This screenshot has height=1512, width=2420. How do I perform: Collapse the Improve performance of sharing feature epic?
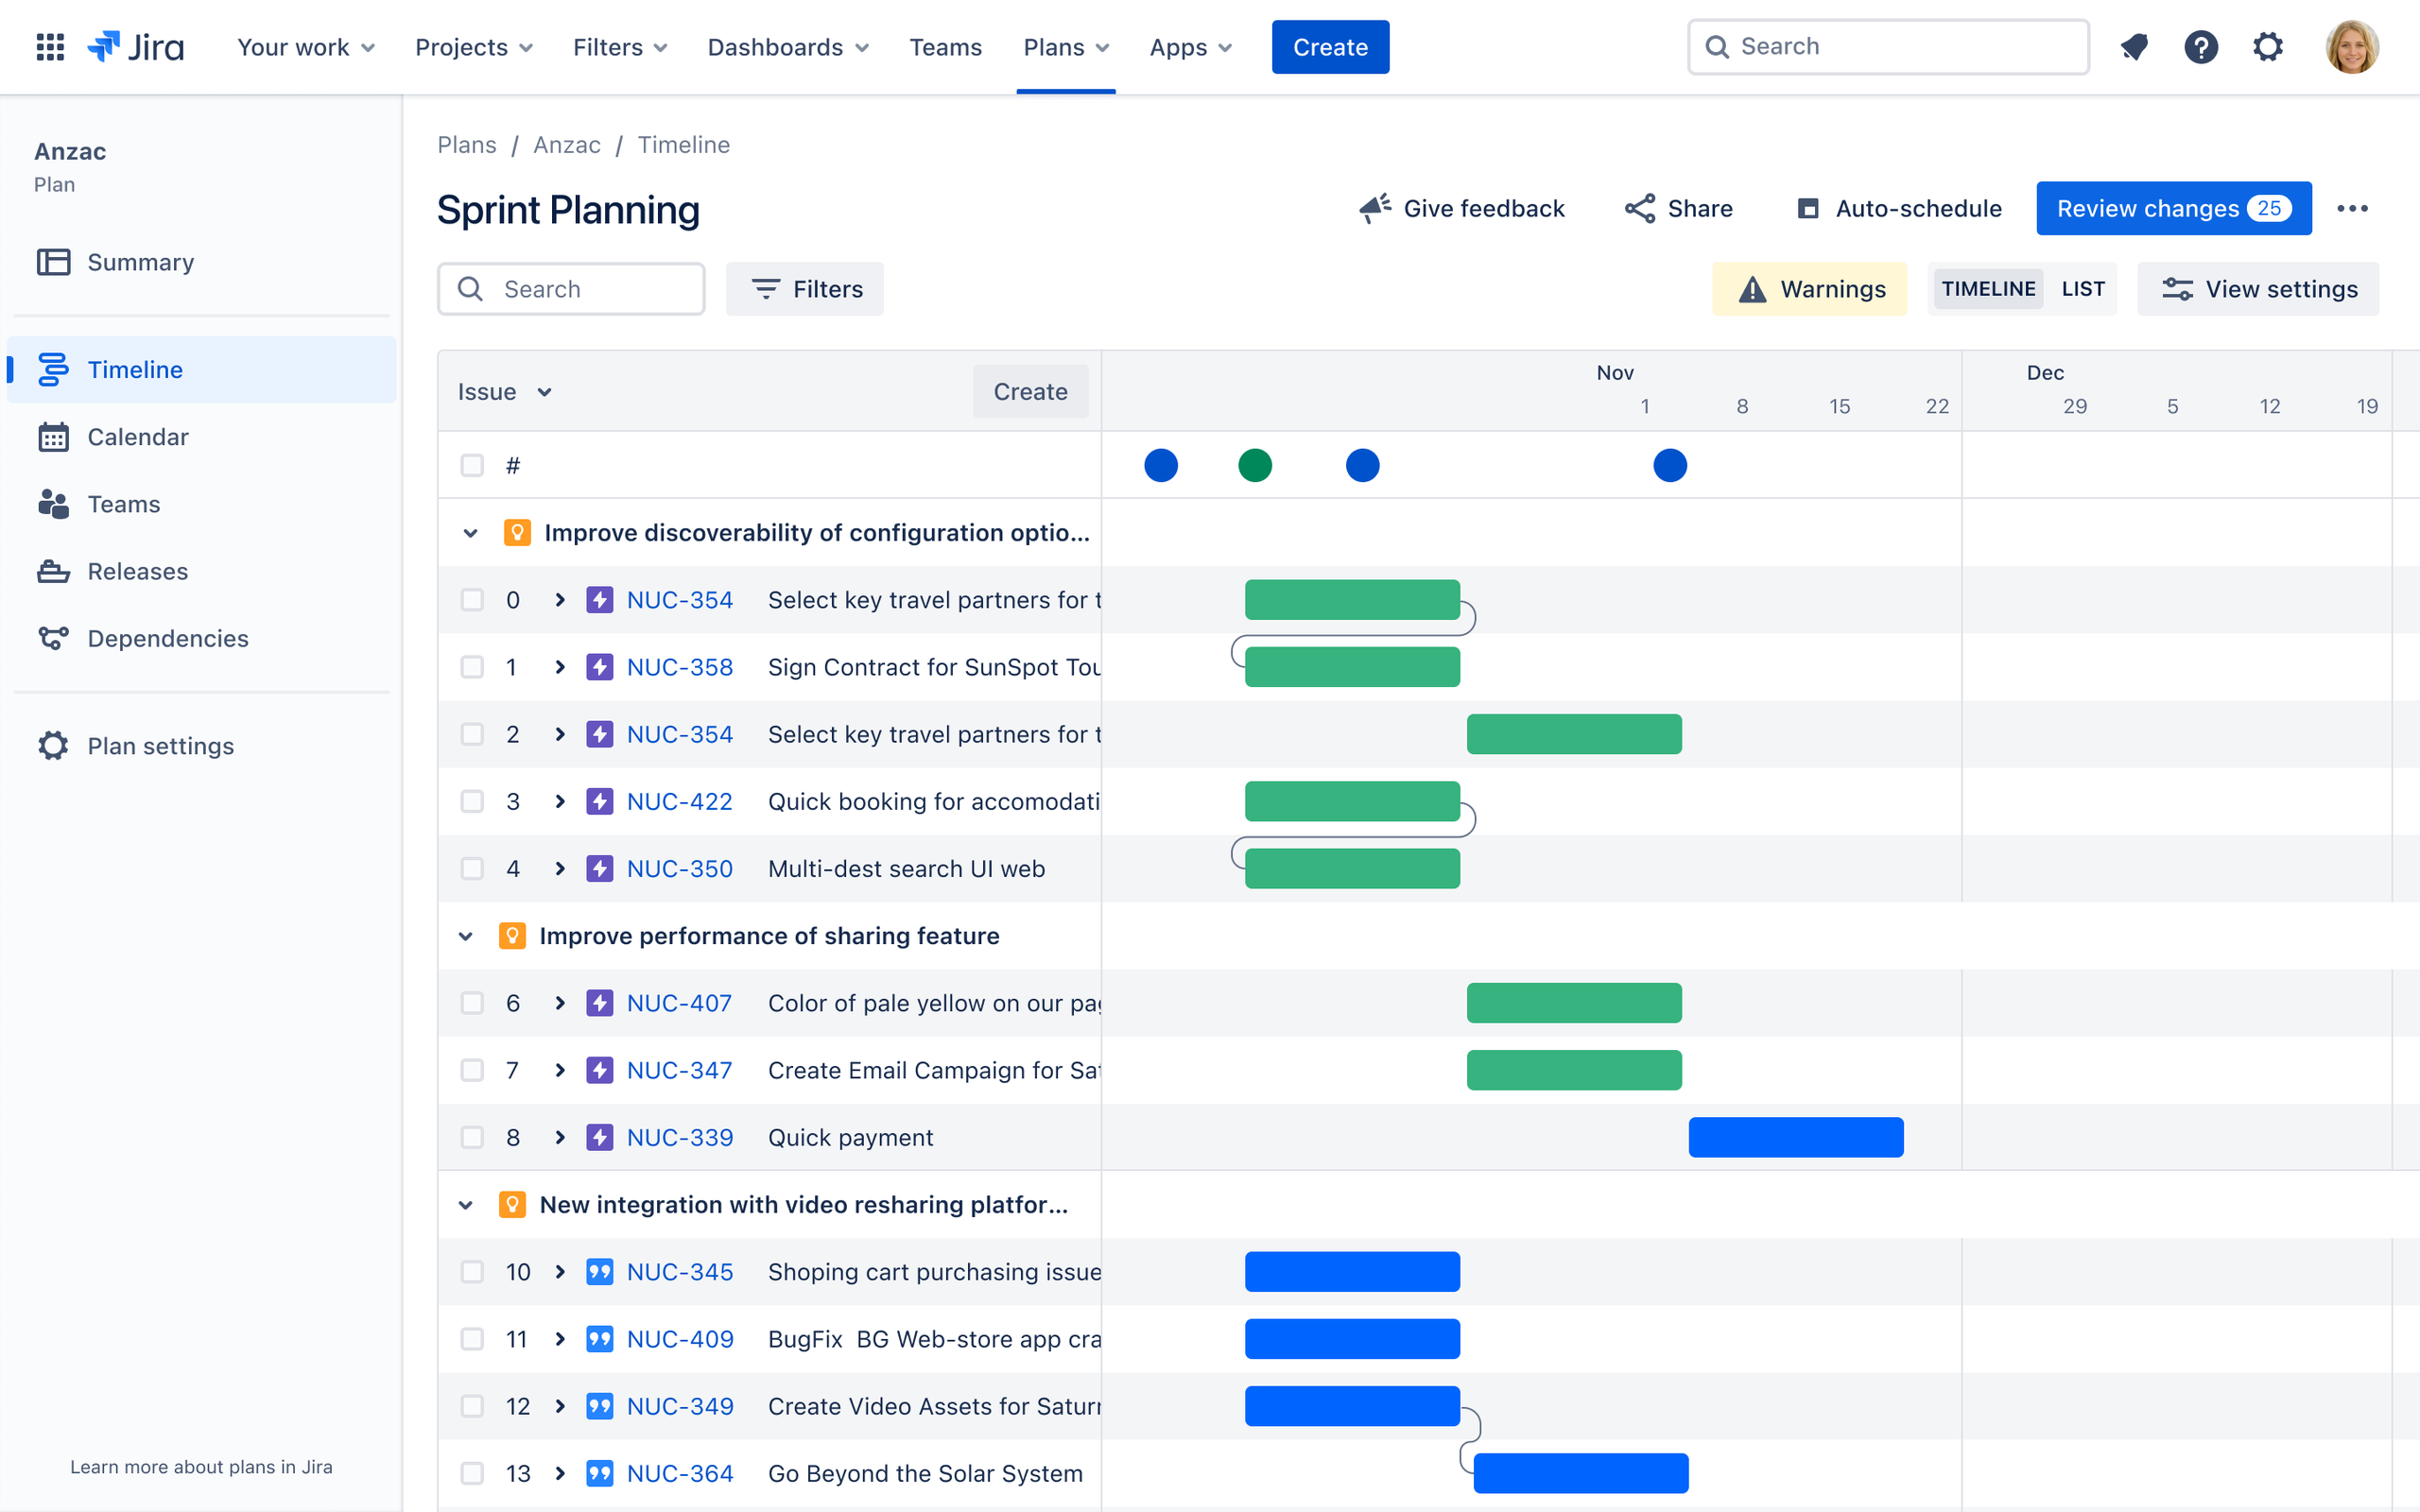(x=466, y=935)
